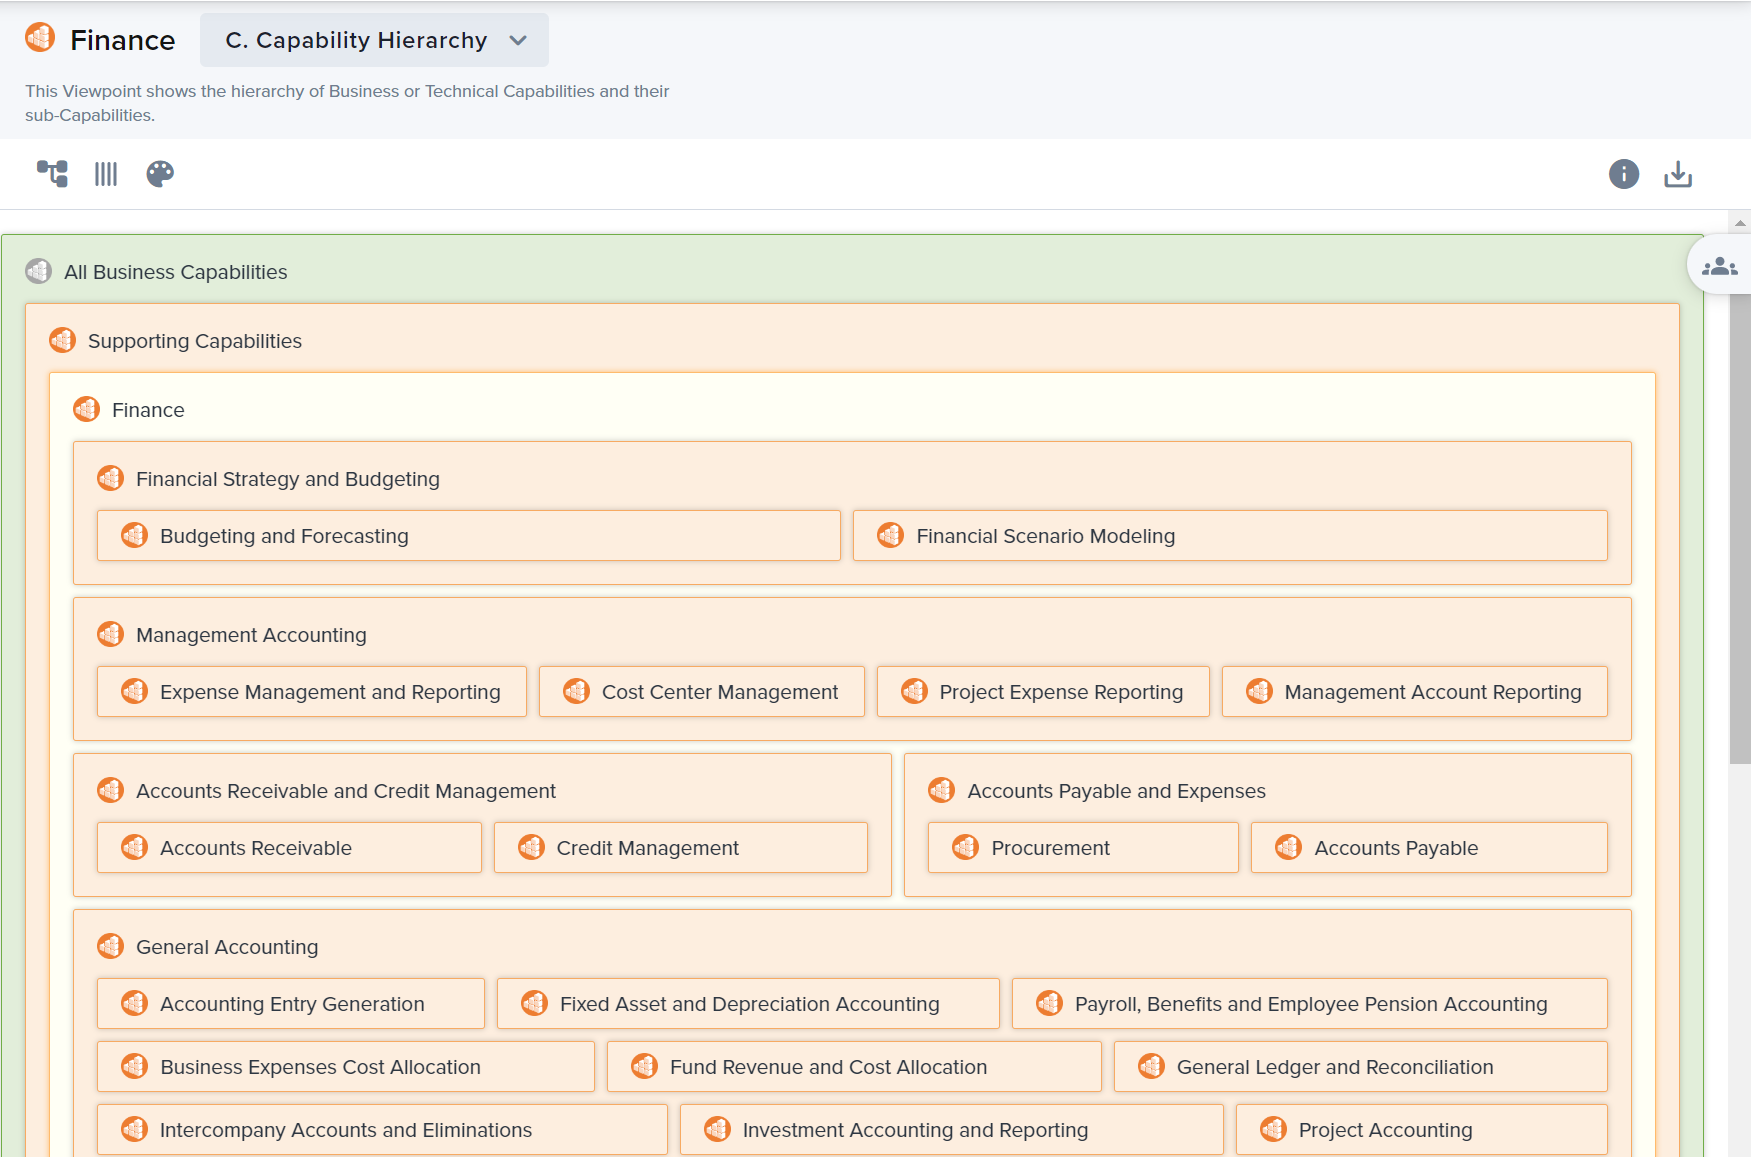Click the info icon for viewpoint details
Screen dimensions: 1751x1157
[1623, 173]
